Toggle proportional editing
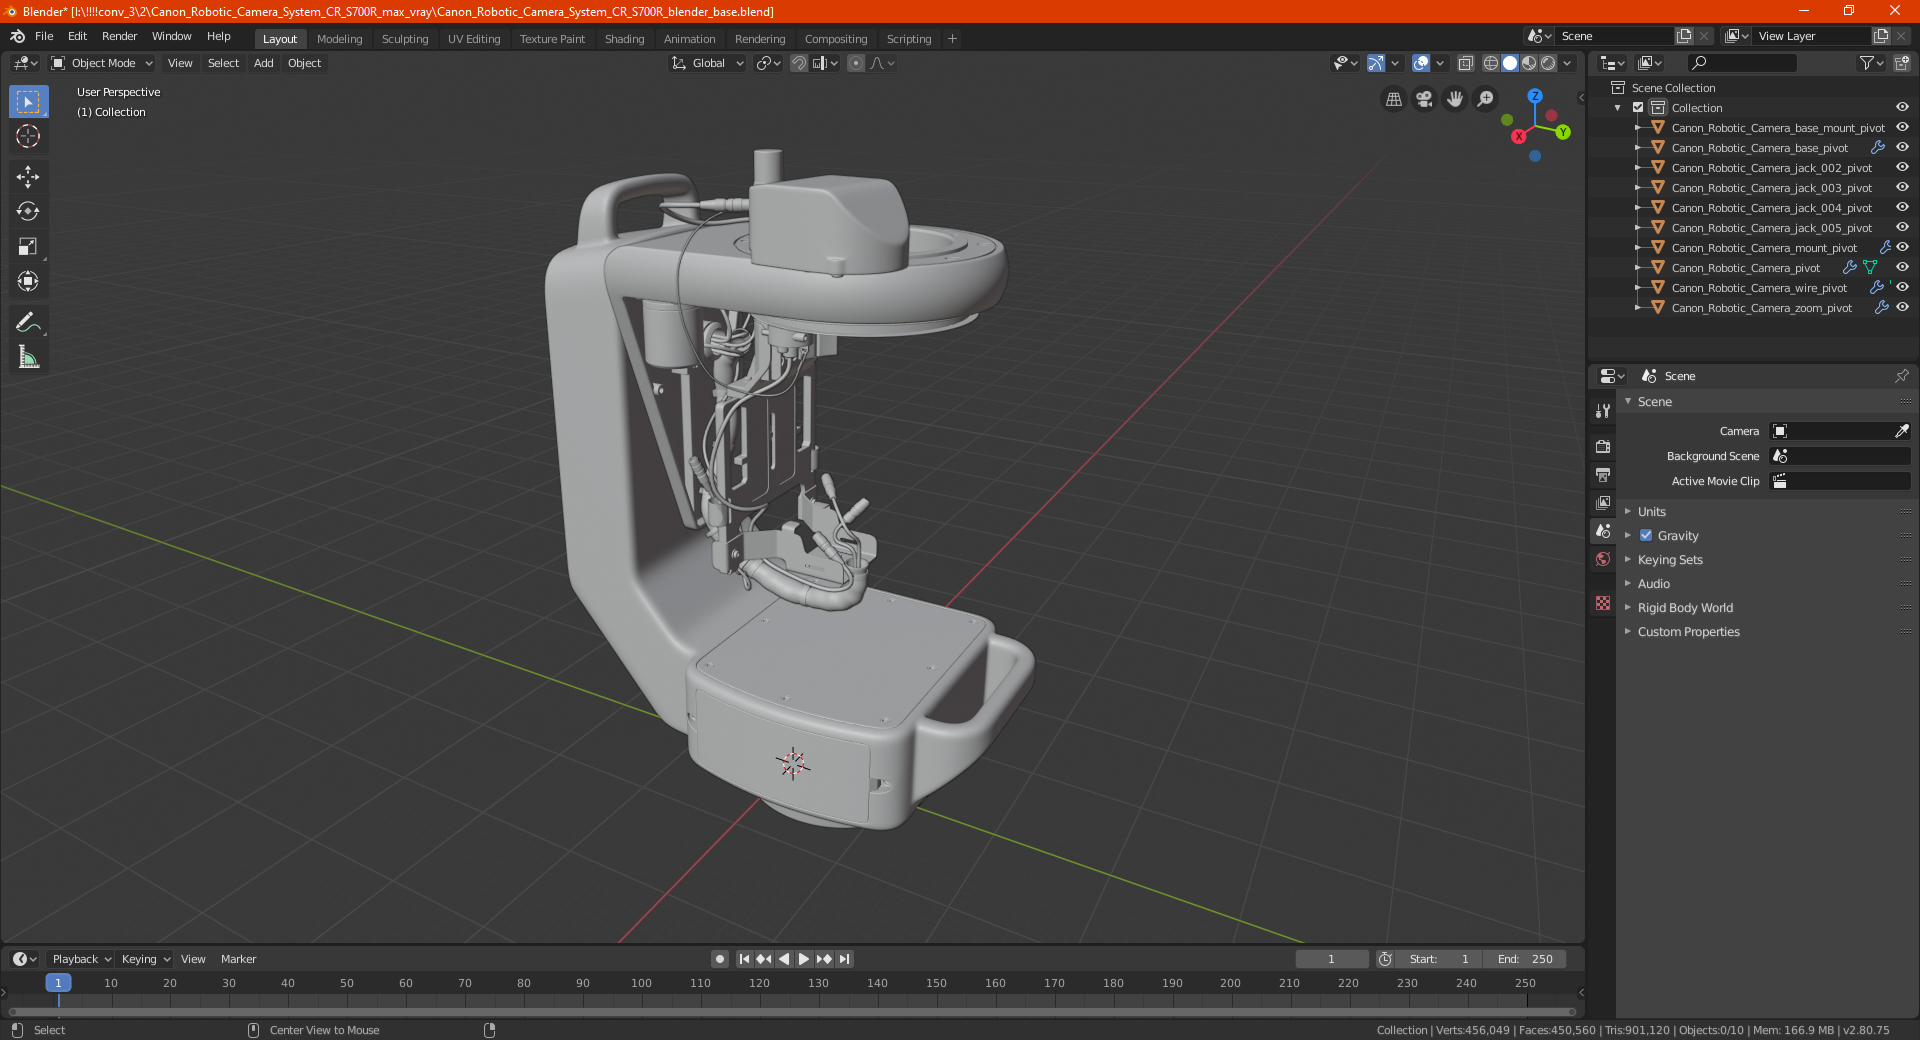1920x1040 pixels. pos(856,63)
